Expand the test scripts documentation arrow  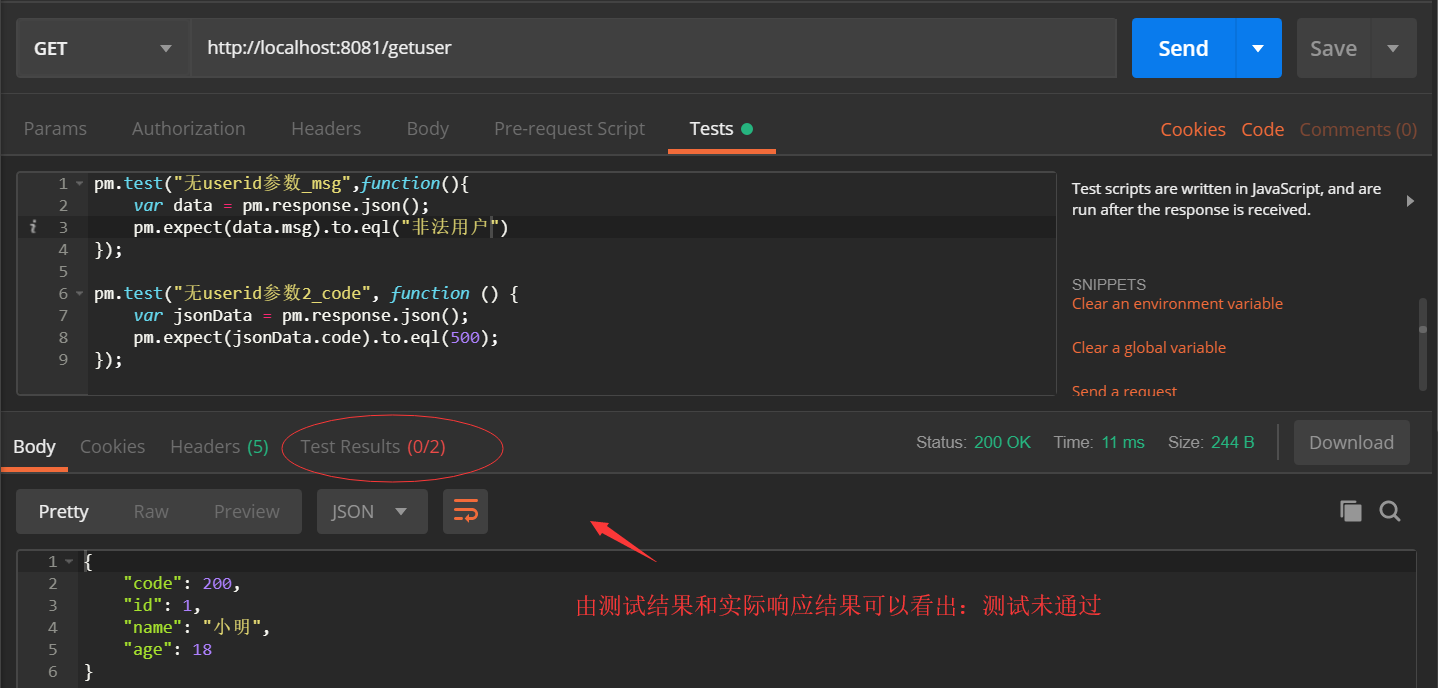(x=1409, y=200)
